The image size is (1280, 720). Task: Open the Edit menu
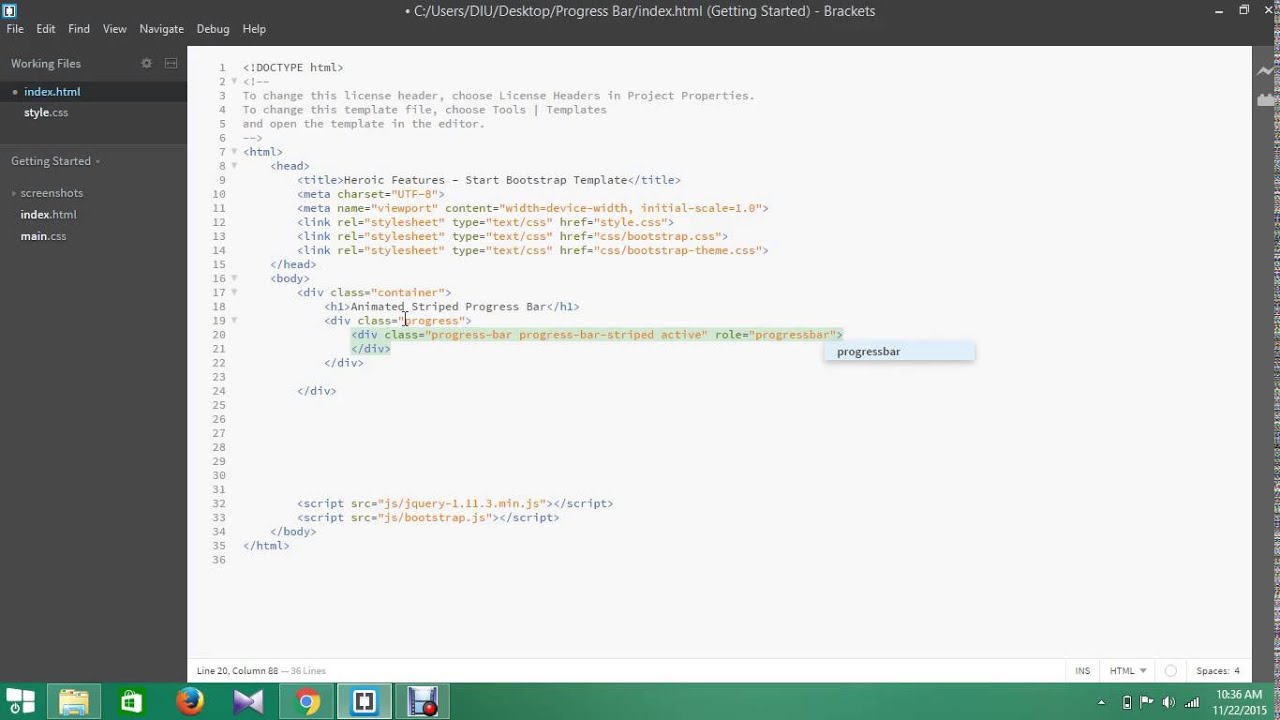click(46, 29)
